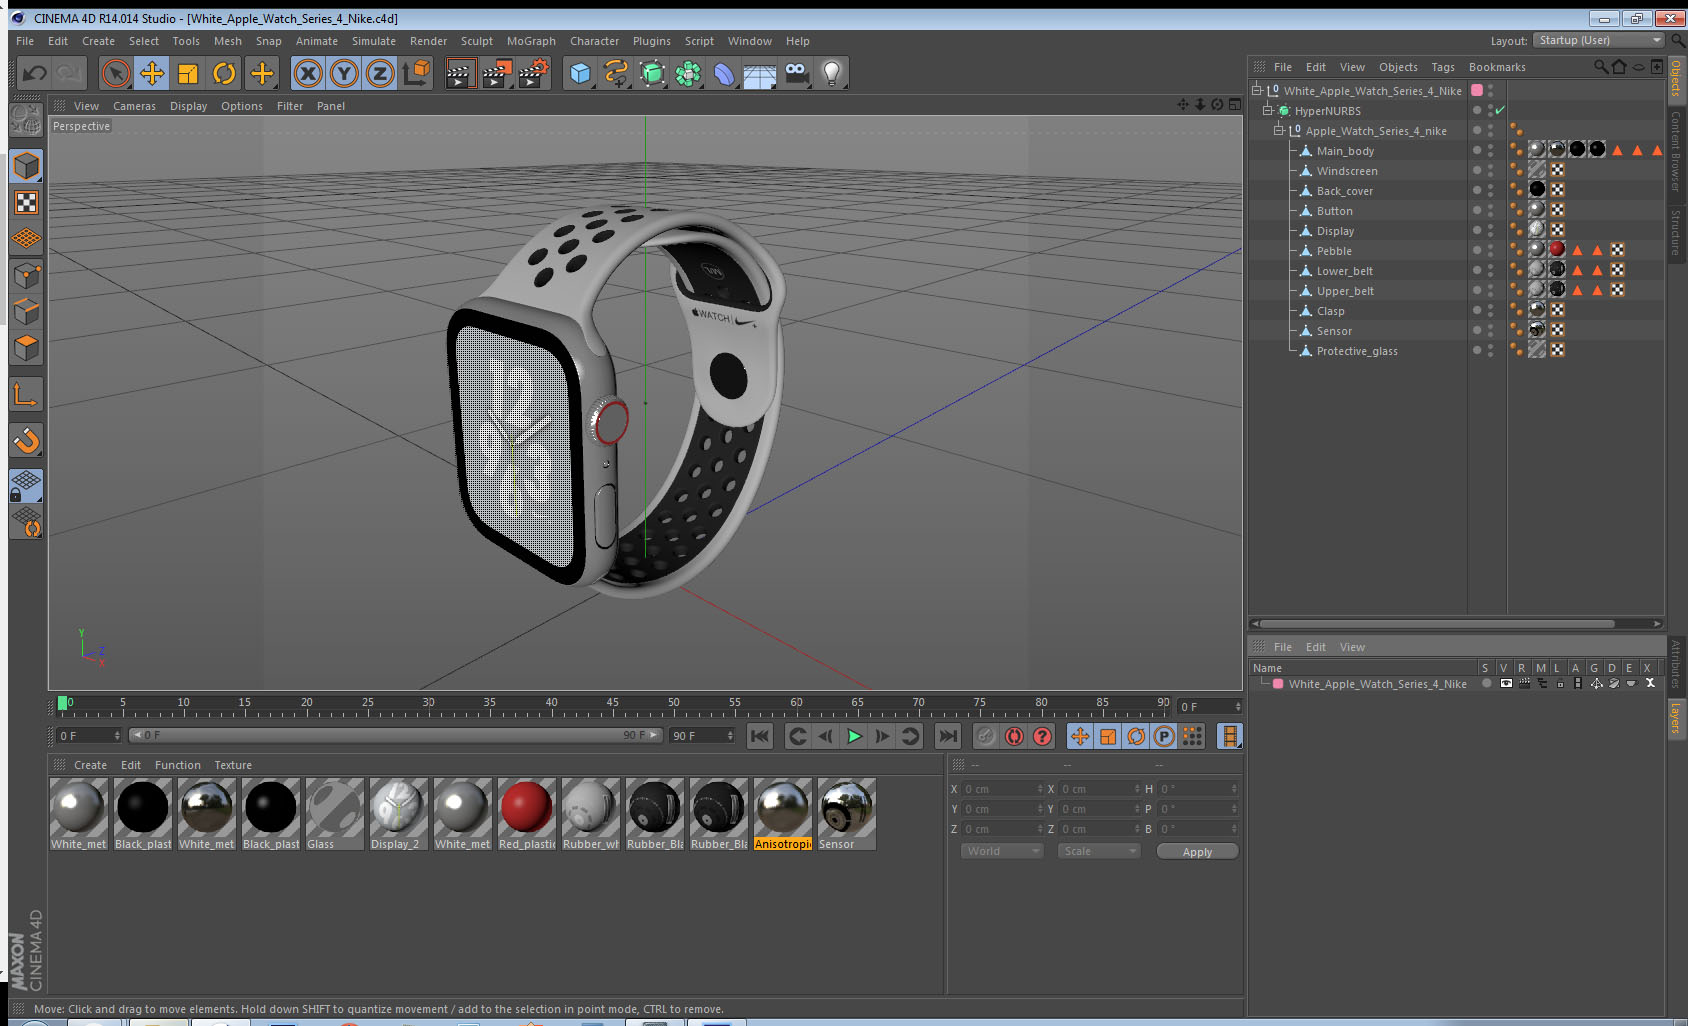Select the Live Selection tool
This screenshot has height=1026, width=1688.
116,73
